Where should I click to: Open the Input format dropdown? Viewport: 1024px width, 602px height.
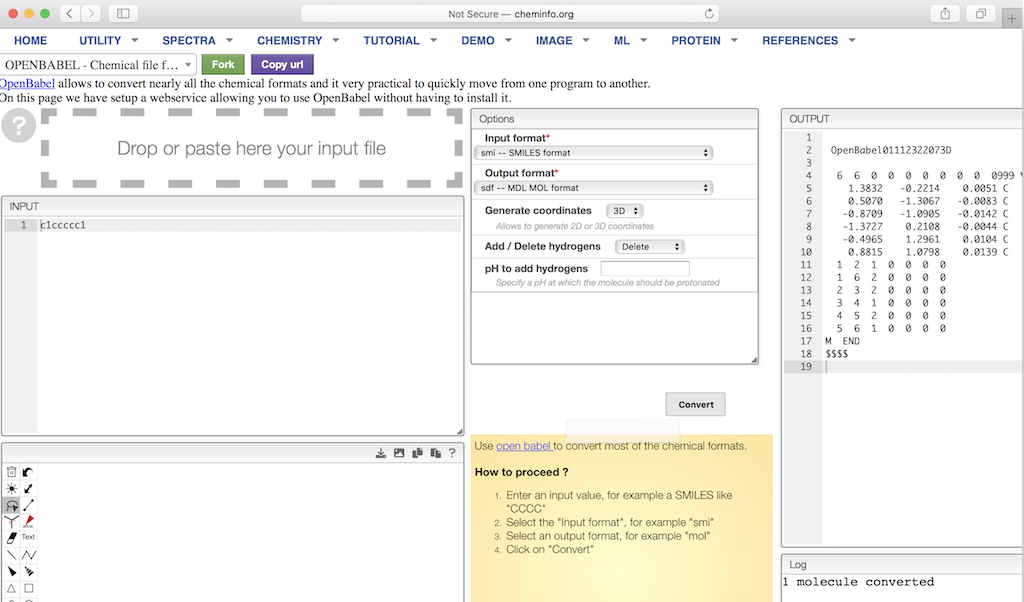tap(592, 153)
